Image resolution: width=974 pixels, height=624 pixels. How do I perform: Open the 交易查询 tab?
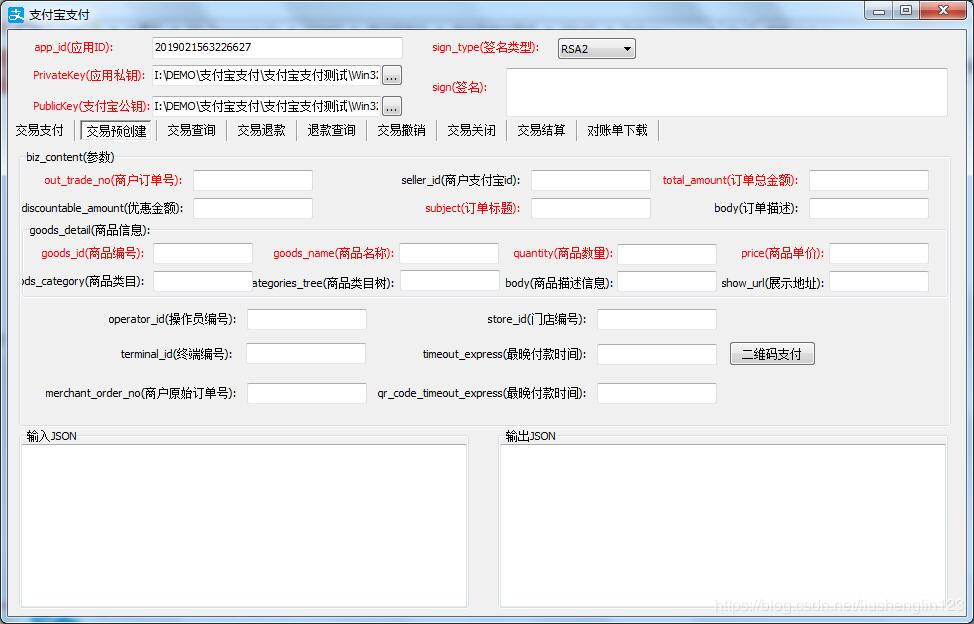pos(191,130)
